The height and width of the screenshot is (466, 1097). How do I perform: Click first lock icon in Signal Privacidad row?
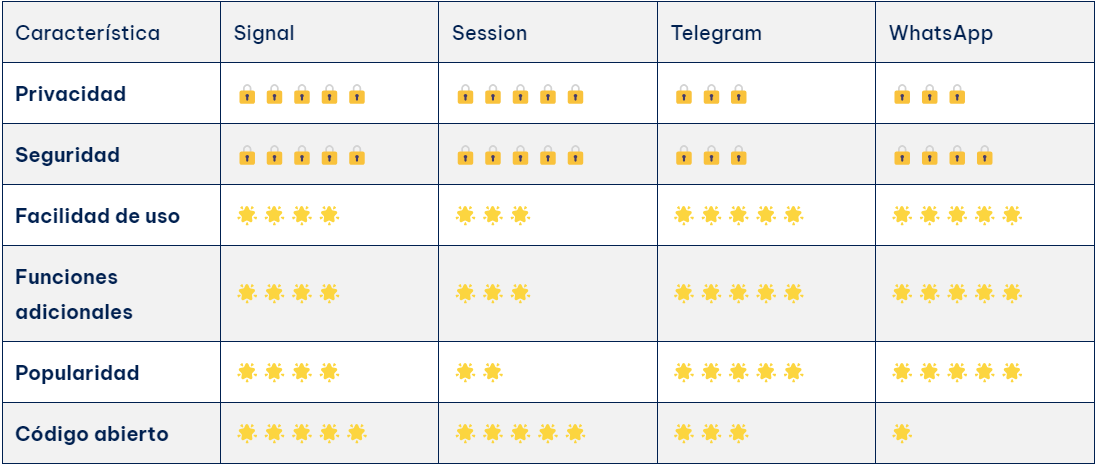click(246, 94)
